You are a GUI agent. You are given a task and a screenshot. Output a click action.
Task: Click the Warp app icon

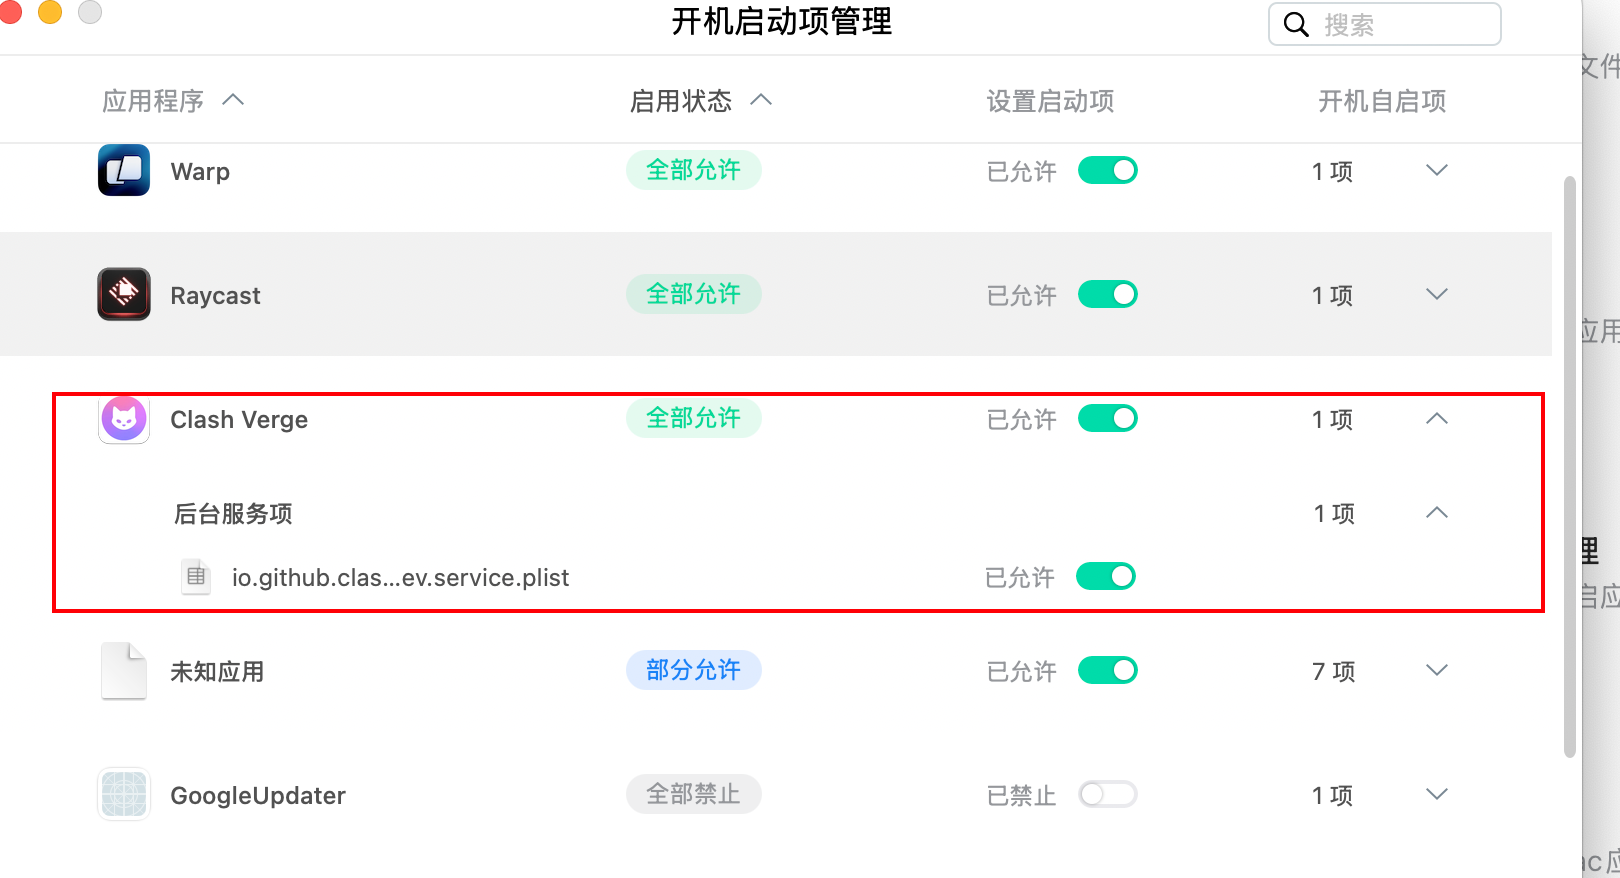coord(124,170)
